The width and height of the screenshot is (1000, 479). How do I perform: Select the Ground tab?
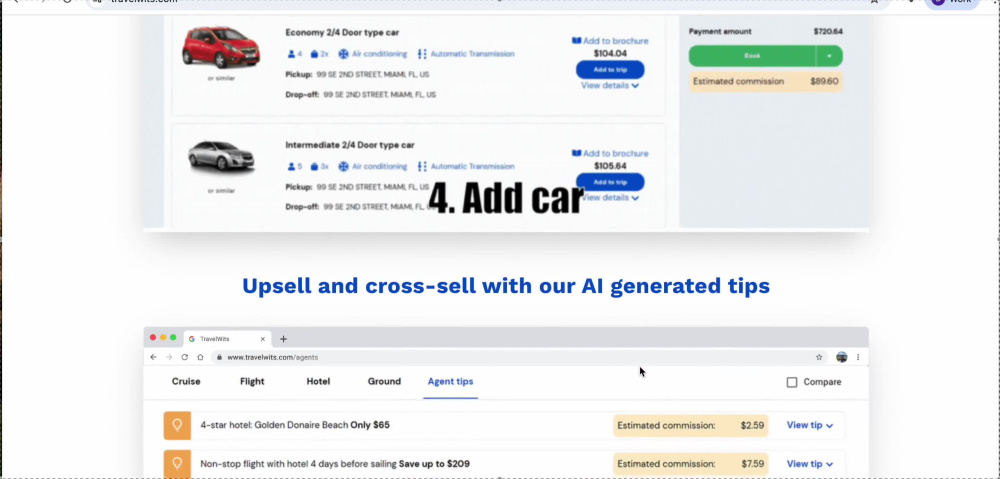point(384,381)
